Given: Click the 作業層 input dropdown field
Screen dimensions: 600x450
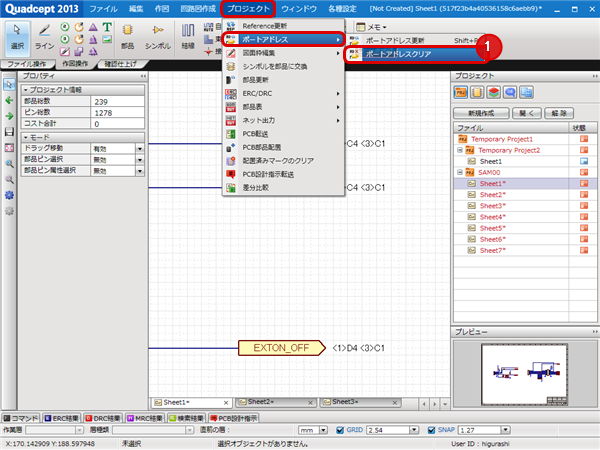Looking at the screenshot, I should pos(54,430).
